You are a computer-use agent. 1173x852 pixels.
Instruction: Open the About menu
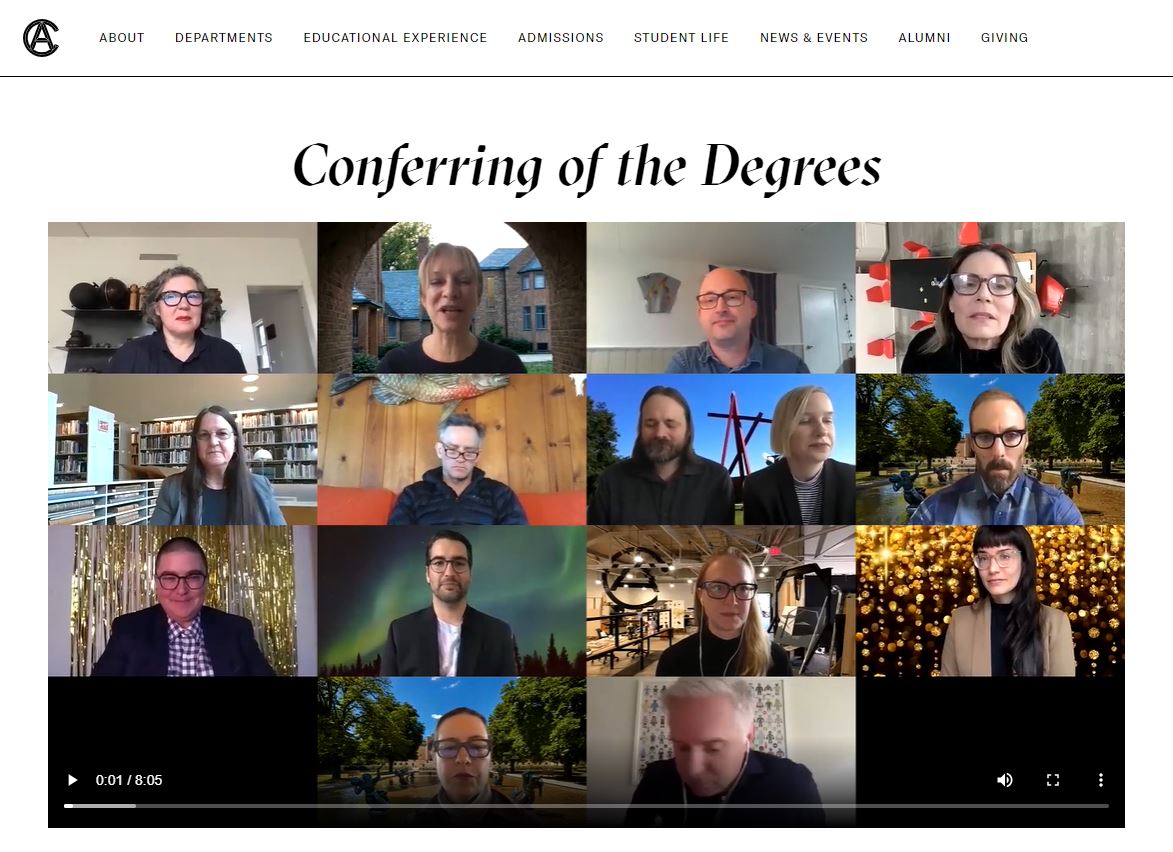click(122, 38)
